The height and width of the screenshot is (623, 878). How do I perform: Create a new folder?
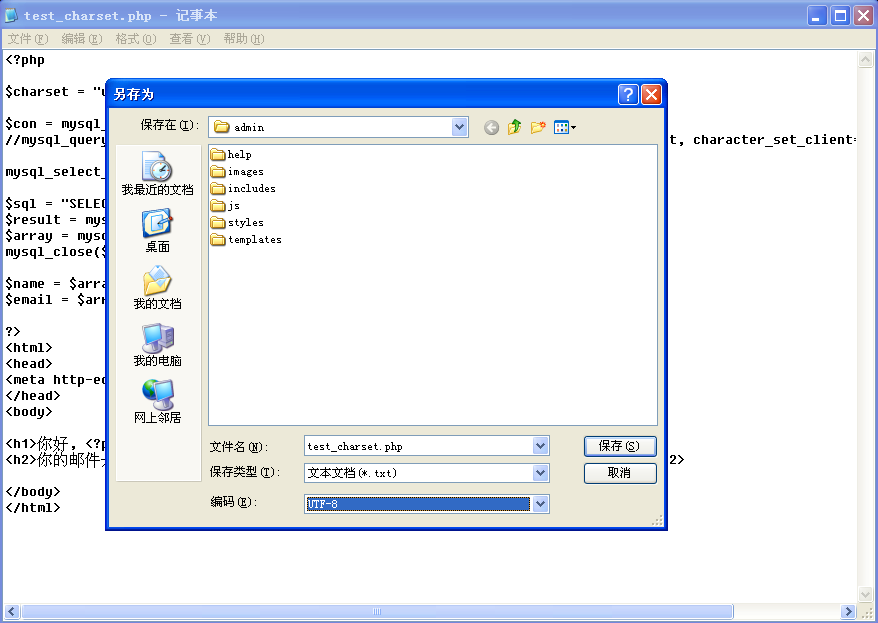point(537,127)
